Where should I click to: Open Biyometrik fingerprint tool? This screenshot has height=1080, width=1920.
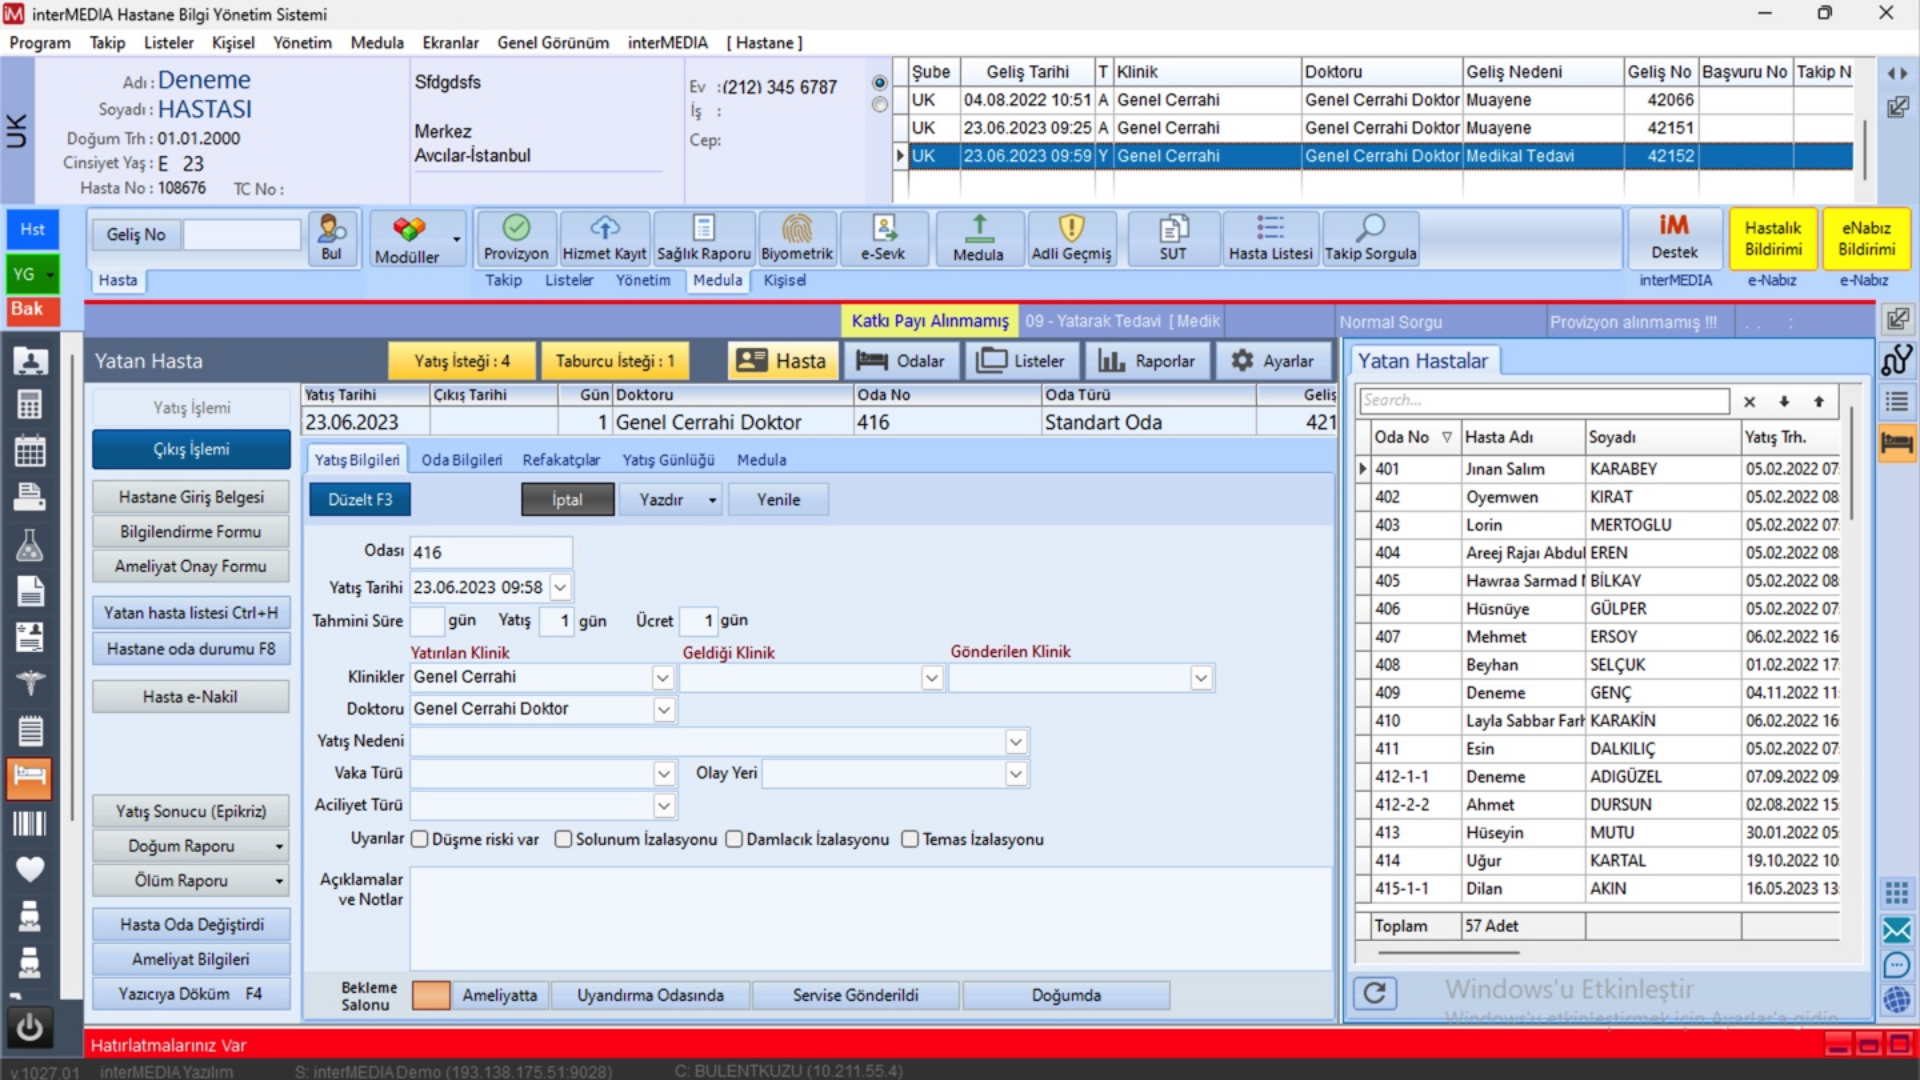[796, 229]
